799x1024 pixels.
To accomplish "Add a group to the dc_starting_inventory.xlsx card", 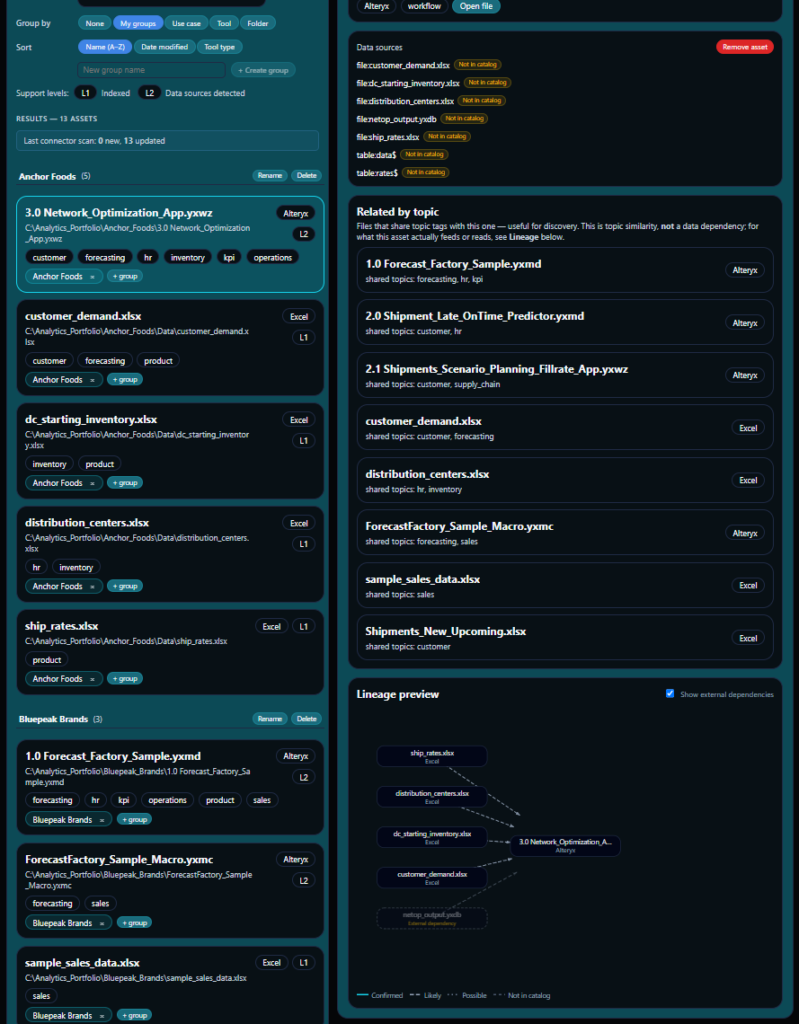I will pyautogui.click(x=125, y=483).
